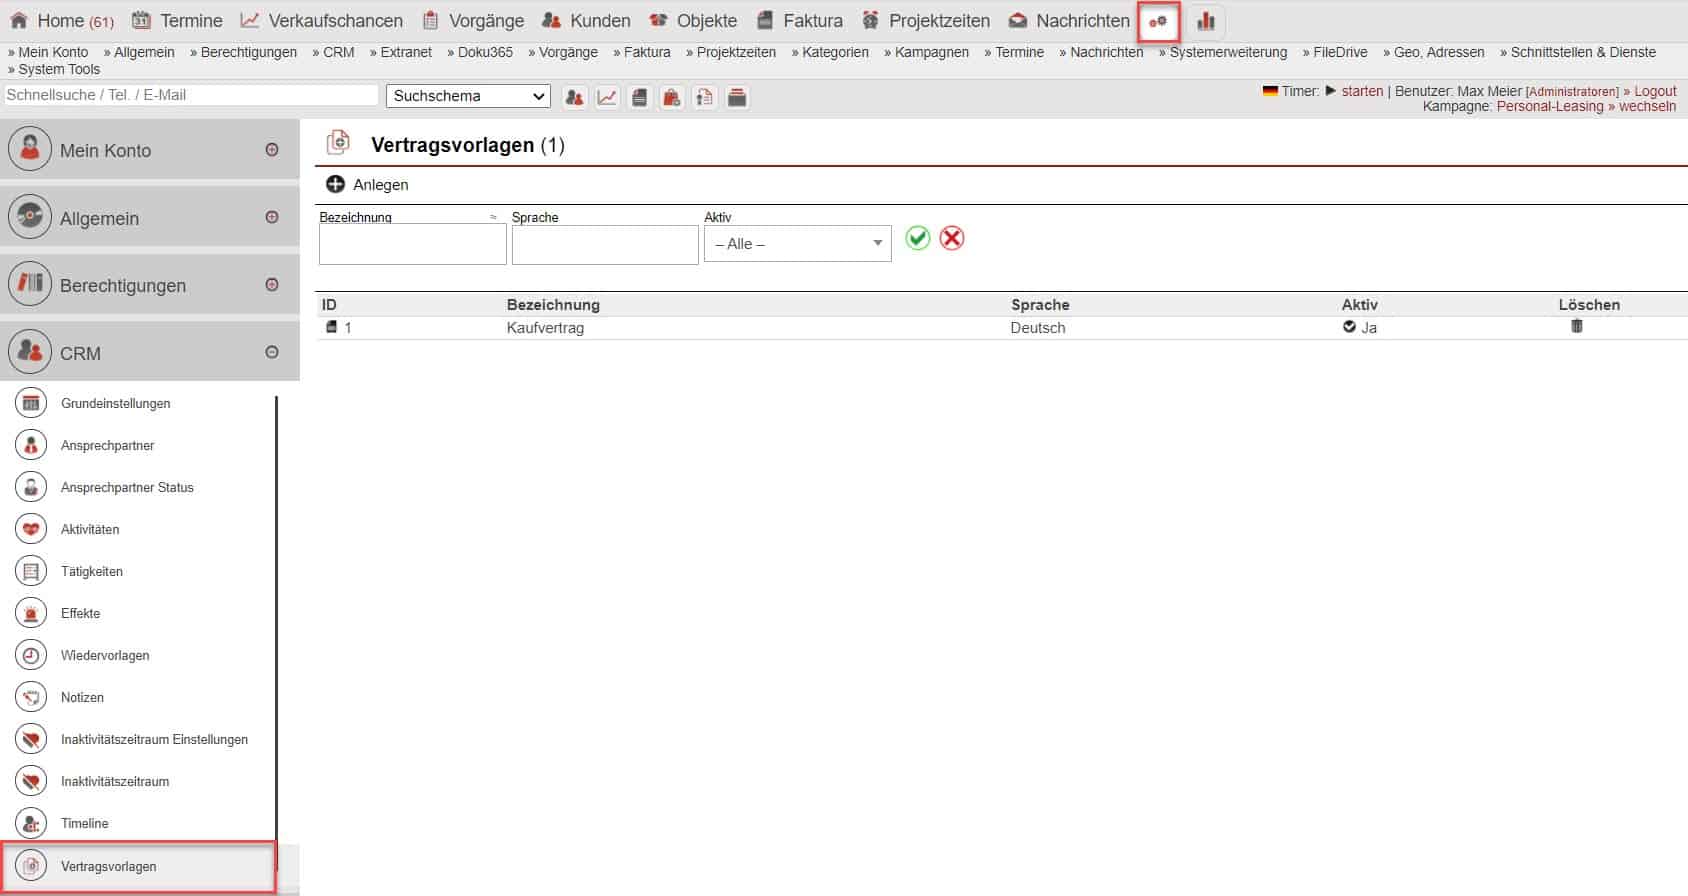Open the Suchschema dropdown
This screenshot has width=1688, height=896.
click(468, 96)
